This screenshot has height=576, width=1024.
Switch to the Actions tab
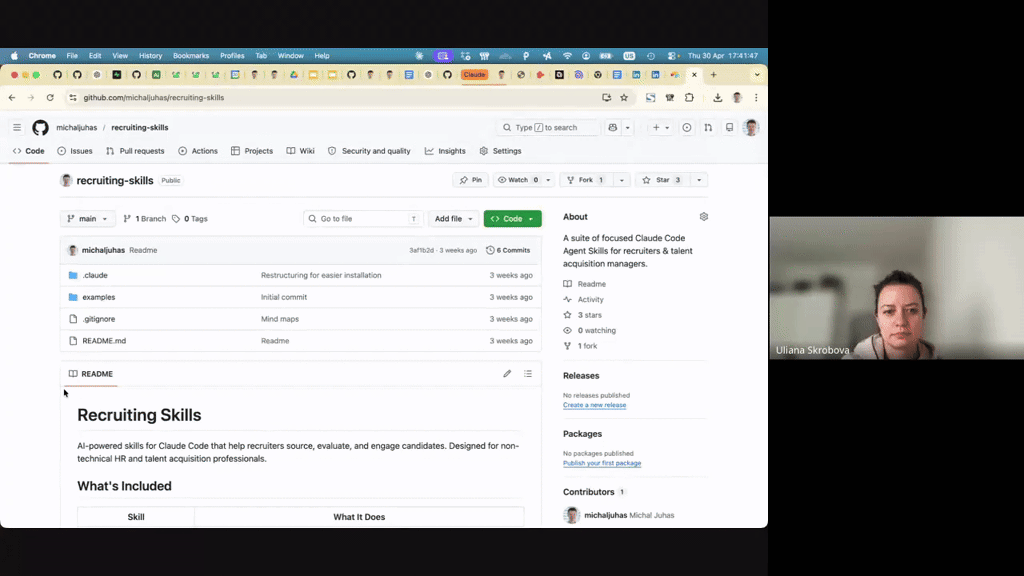(x=198, y=151)
